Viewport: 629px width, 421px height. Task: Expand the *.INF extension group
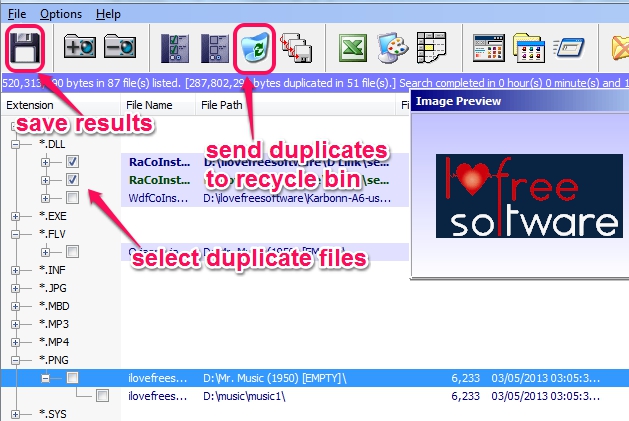point(15,270)
